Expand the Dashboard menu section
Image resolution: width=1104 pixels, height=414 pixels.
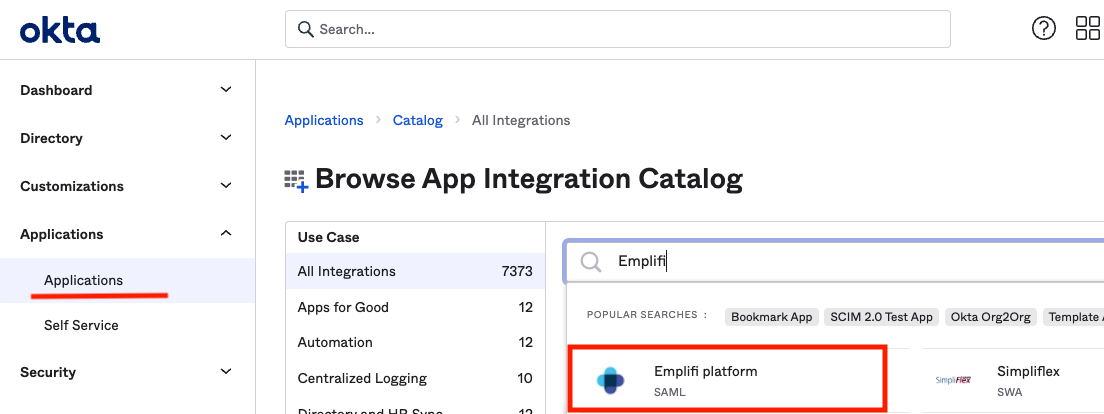(x=226, y=90)
